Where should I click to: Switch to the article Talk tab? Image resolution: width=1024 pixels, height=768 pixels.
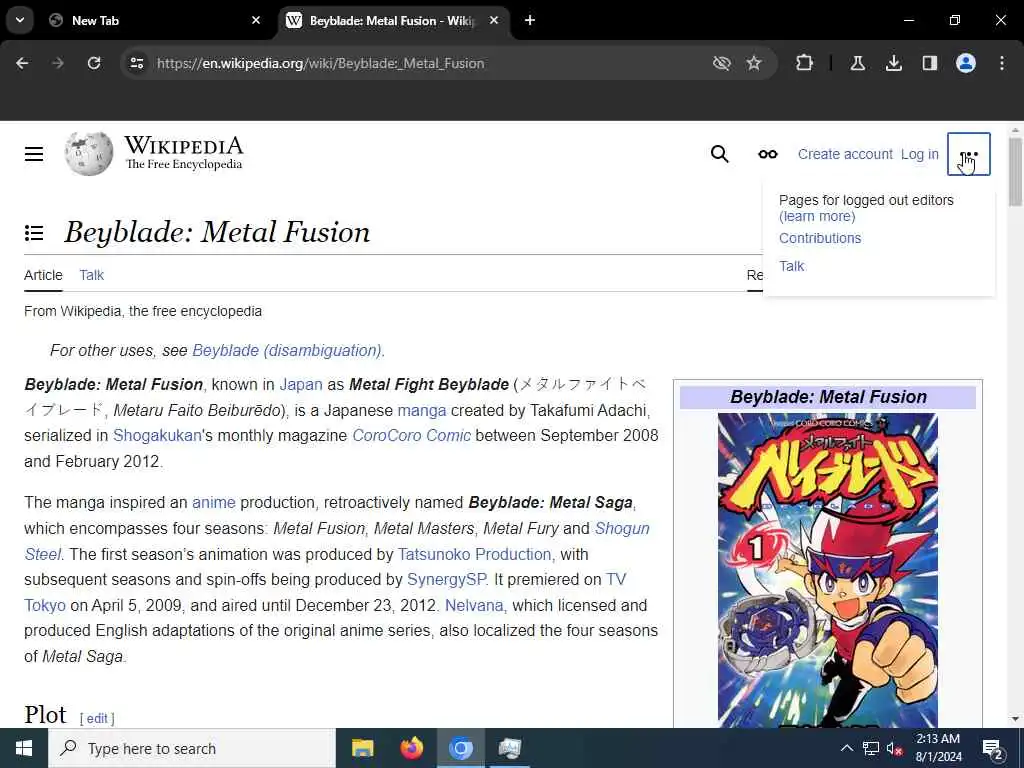tap(91, 276)
